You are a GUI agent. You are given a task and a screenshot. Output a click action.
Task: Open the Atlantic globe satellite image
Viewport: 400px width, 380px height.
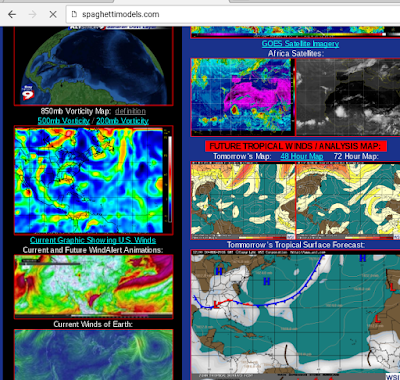point(94,66)
